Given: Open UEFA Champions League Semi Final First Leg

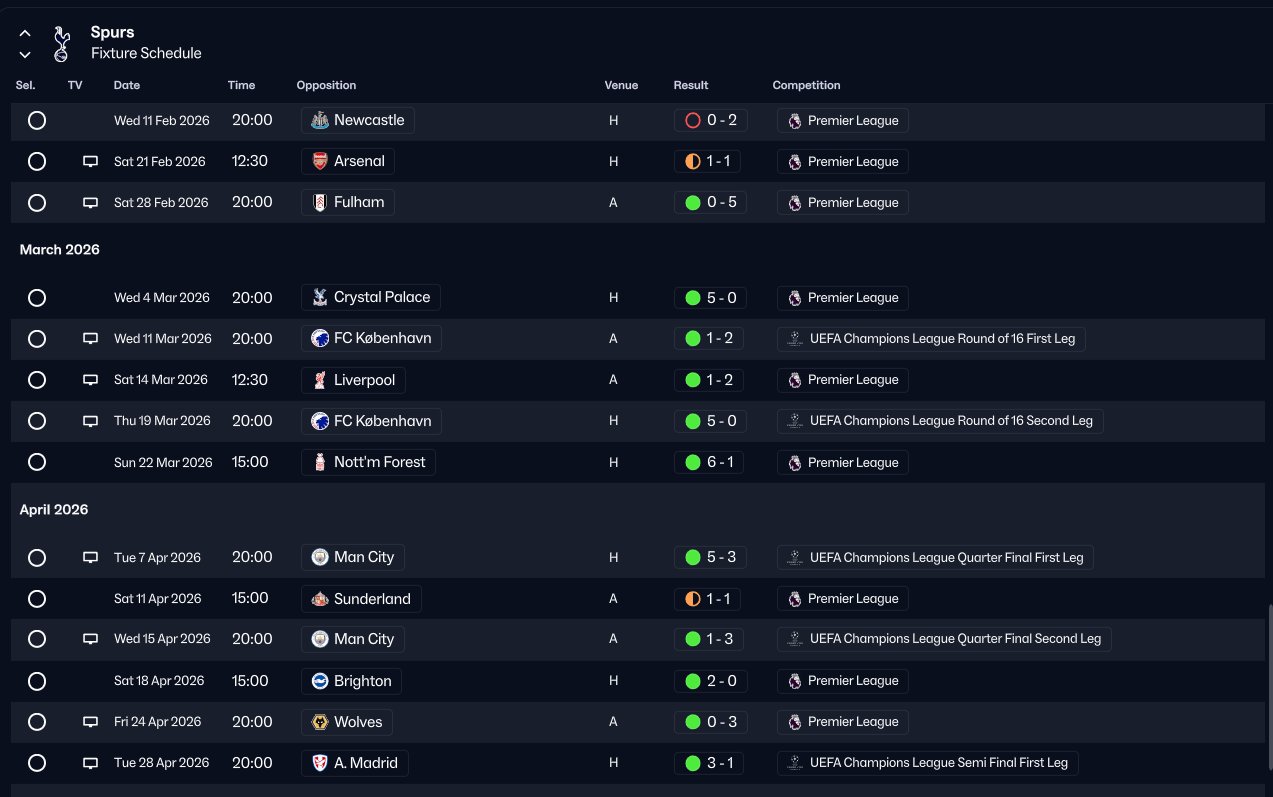Looking at the screenshot, I should pyautogui.click(x=927, y=763).
